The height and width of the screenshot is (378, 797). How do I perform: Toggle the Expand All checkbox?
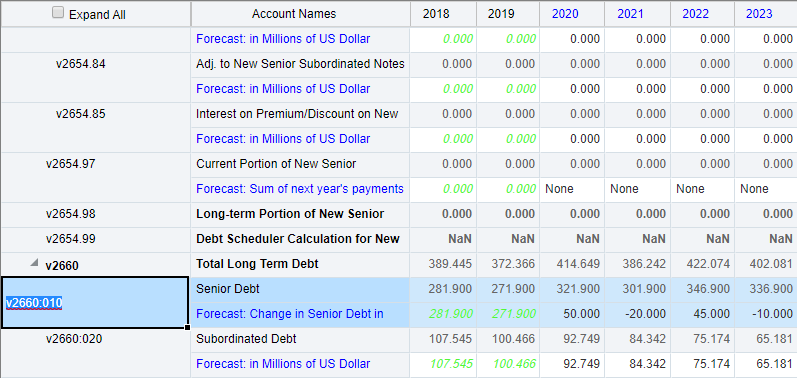[58, 13]
